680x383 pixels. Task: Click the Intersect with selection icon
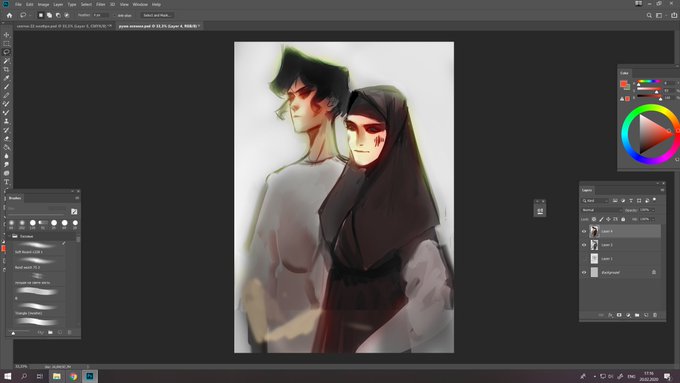coord(66,15)
